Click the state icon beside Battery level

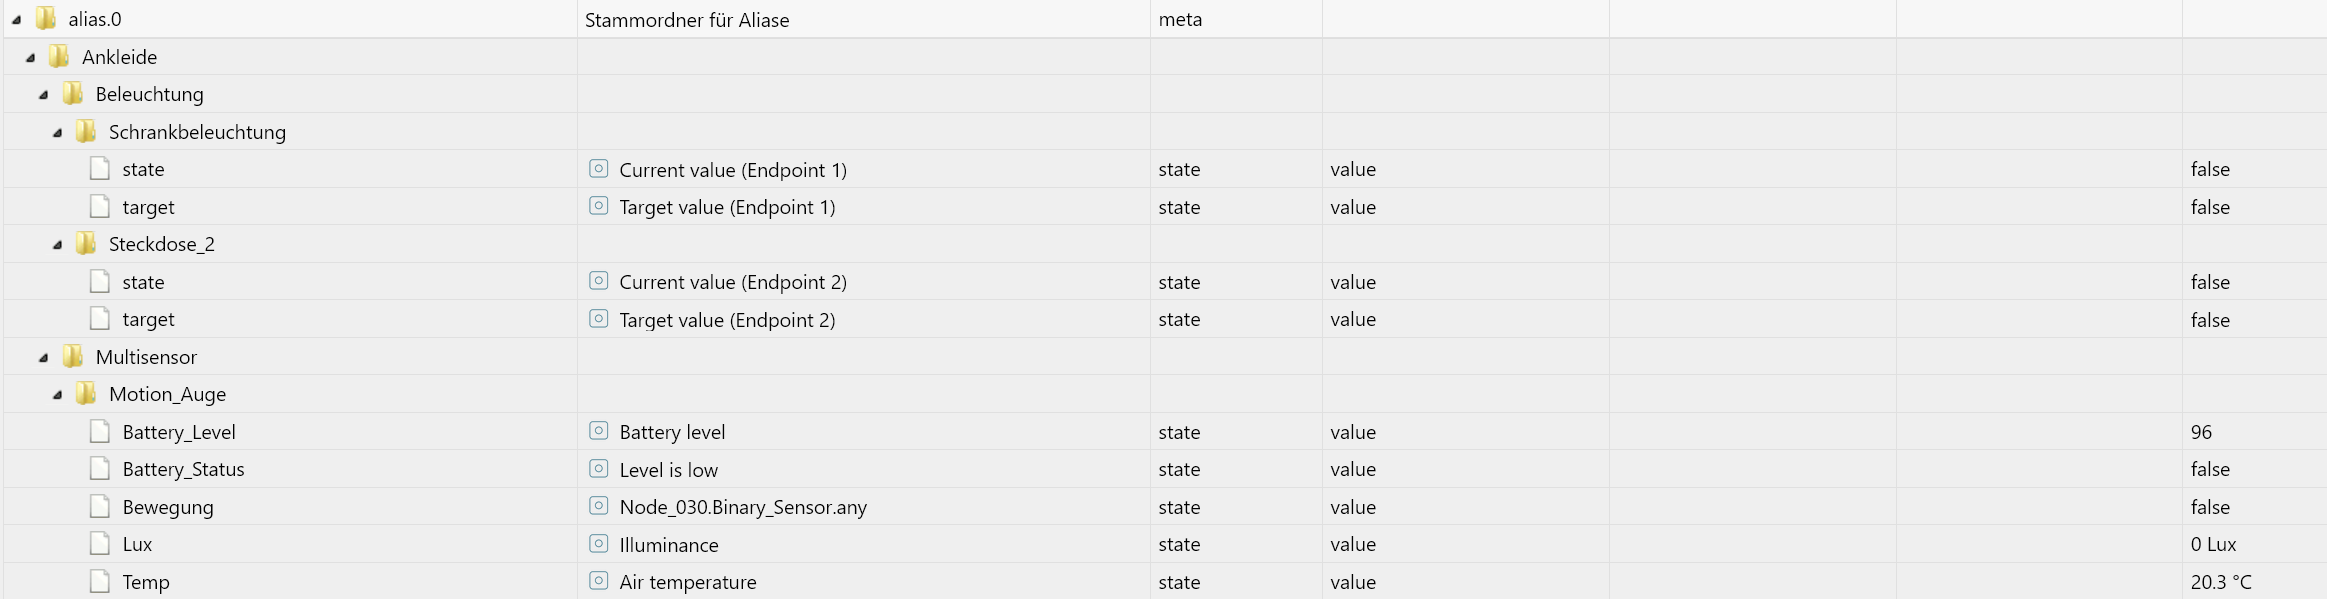click(x=598, y=431)
